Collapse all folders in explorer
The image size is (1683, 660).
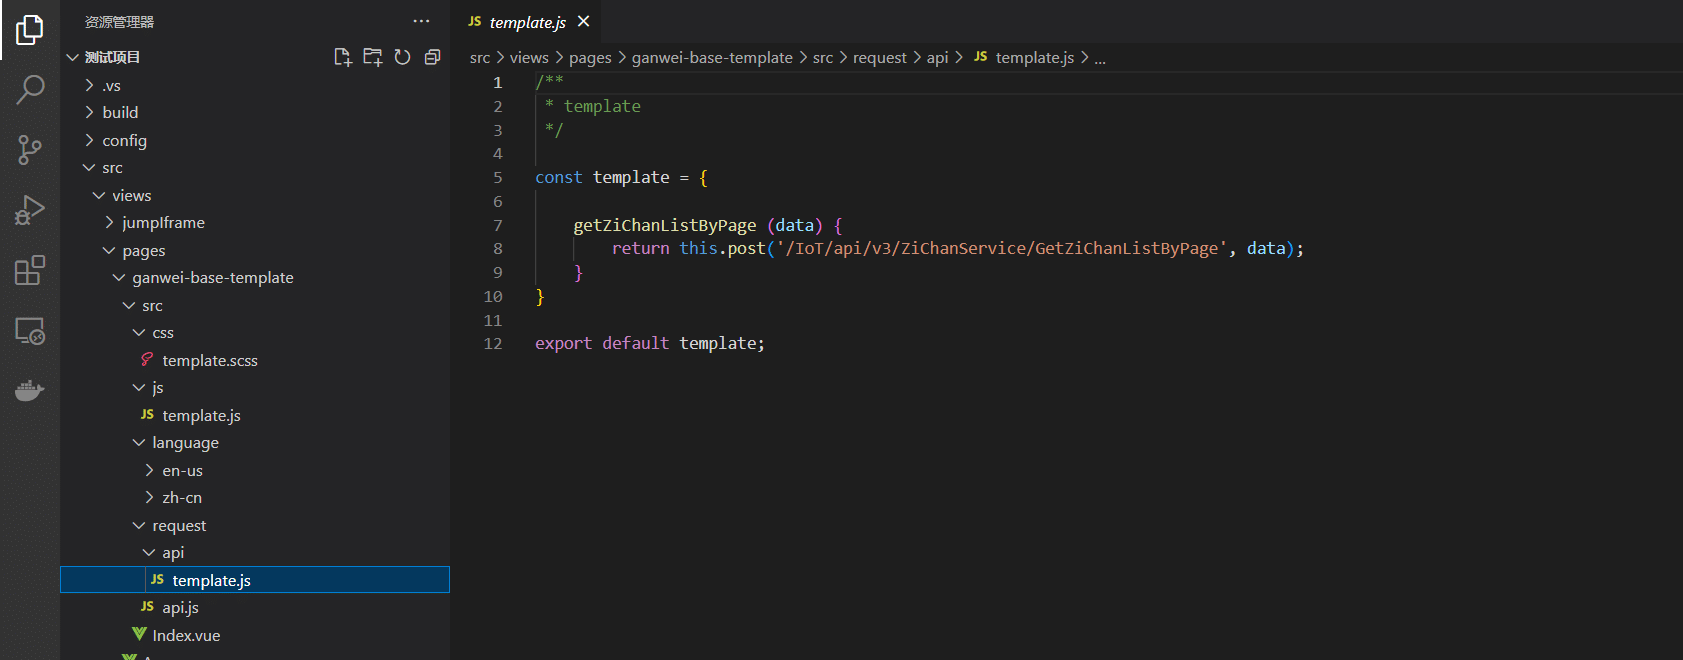point(432,57)
